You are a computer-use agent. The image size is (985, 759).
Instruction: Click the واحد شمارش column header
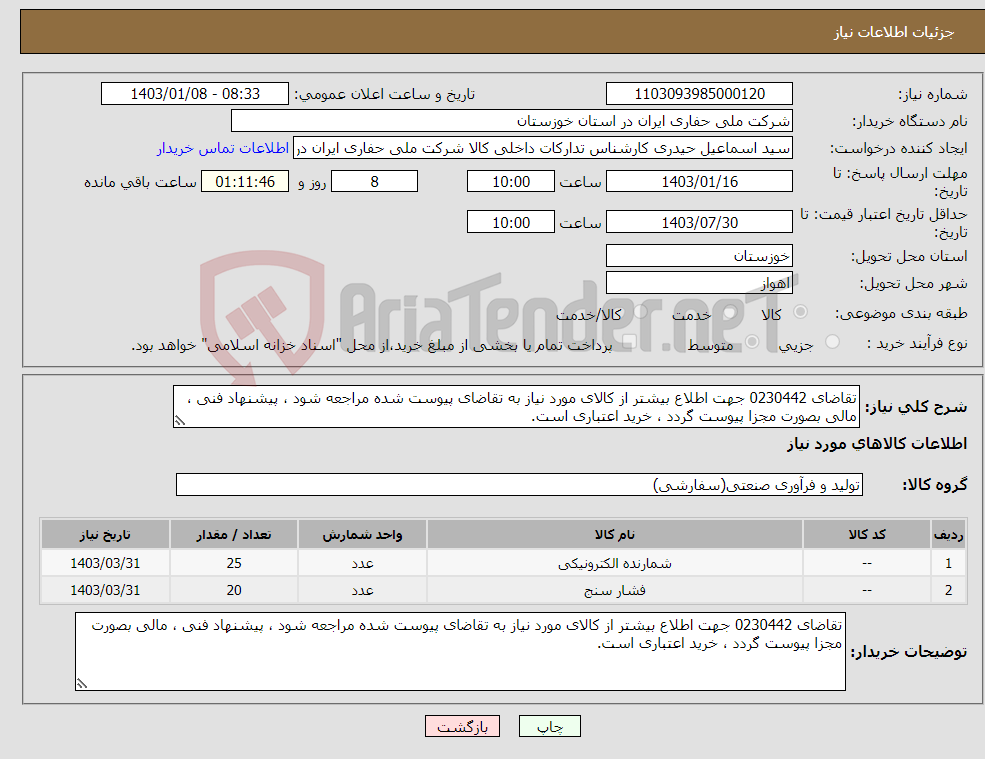[x=362, y=535]
